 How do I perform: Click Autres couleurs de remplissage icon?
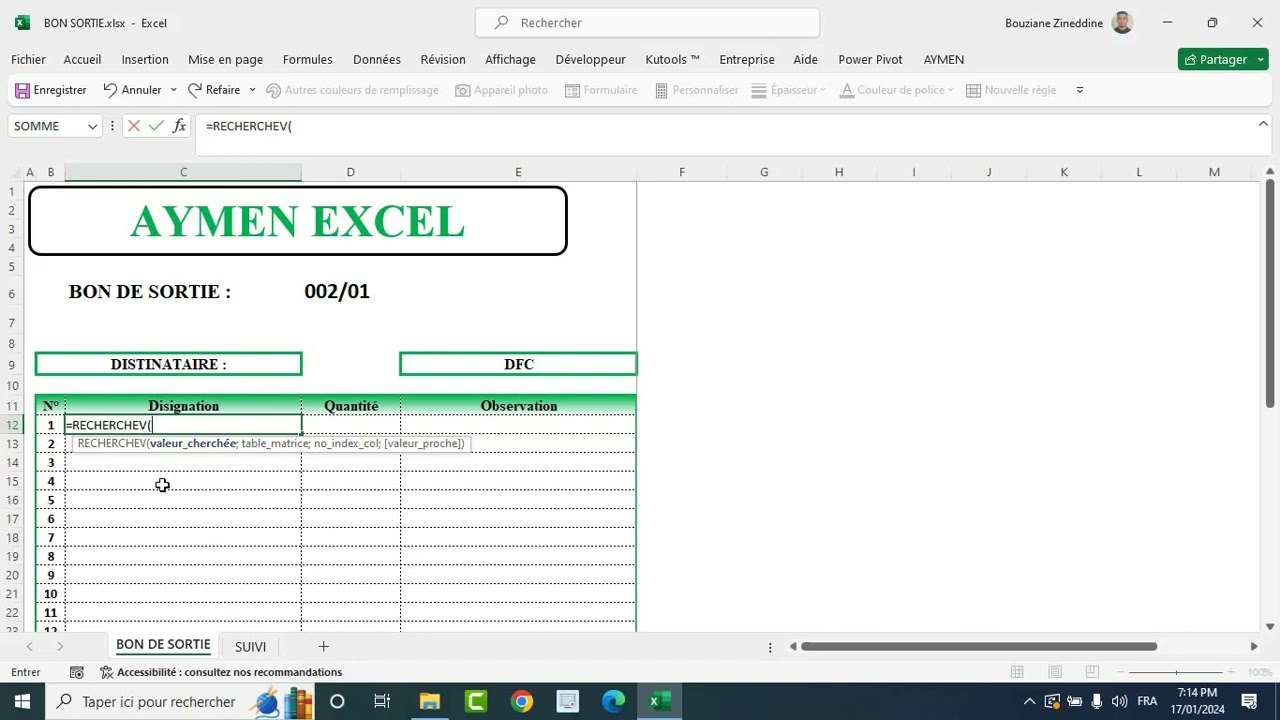[x=273, y=90]
